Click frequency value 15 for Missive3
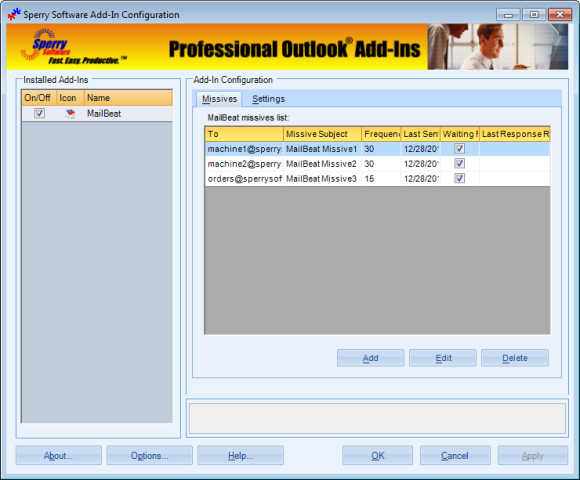This screenshot has height=480, width=580. click(x=381, y=178)
